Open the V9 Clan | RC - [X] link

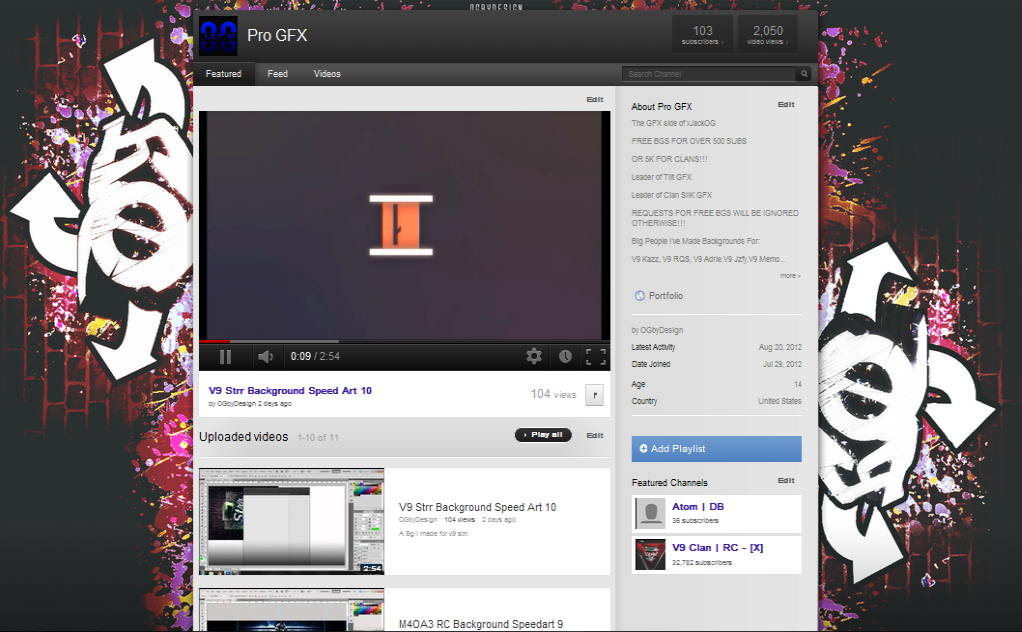tap(718, 547)
